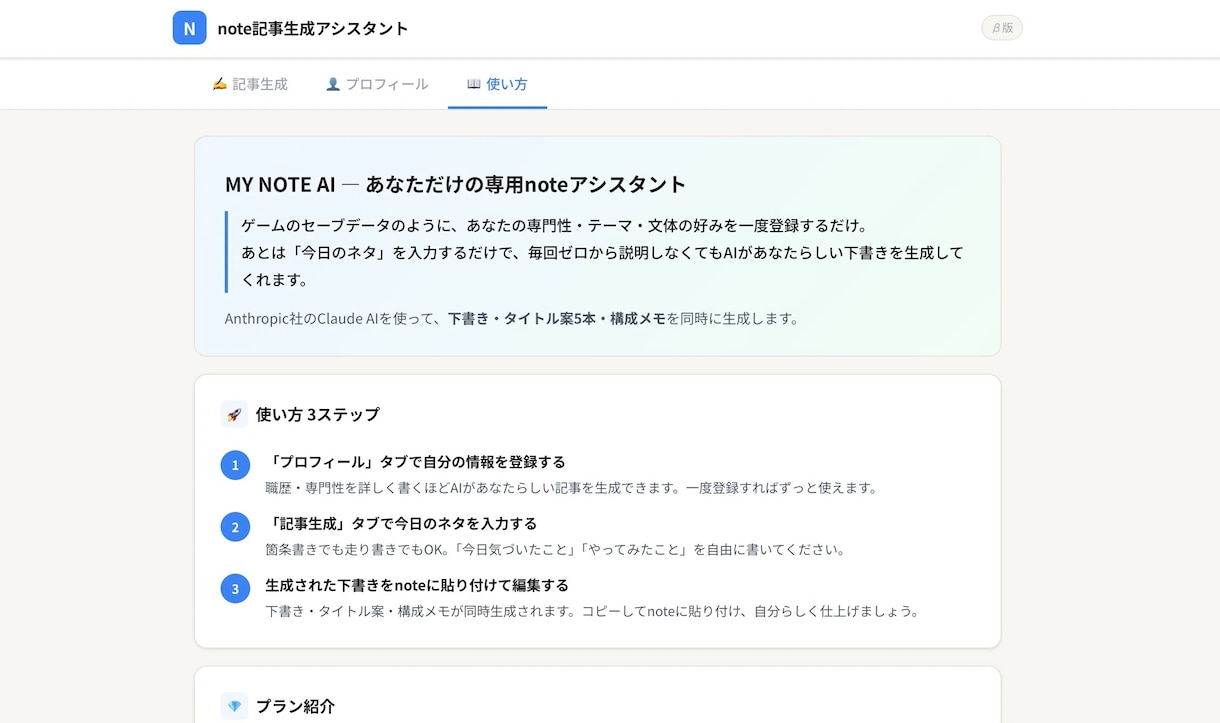Click description starting 職歴・専門性を詳しく書くほど
This screenshot has width=1220, height=723.
(x=573, y=488)
